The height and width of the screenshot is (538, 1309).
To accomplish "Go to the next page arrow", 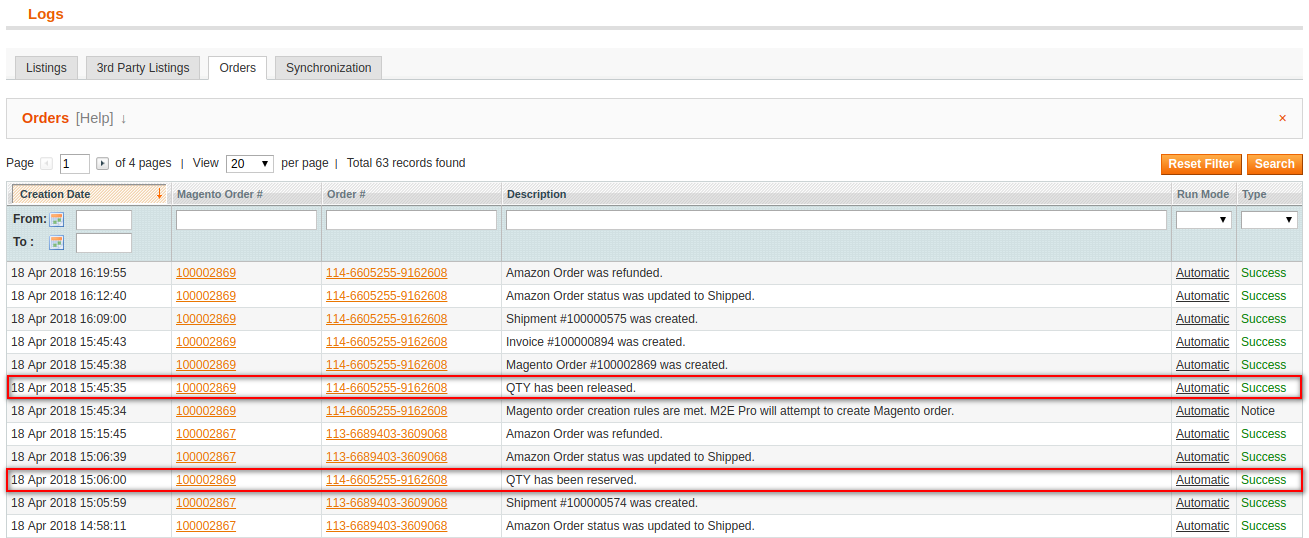I will click(102, 164).
